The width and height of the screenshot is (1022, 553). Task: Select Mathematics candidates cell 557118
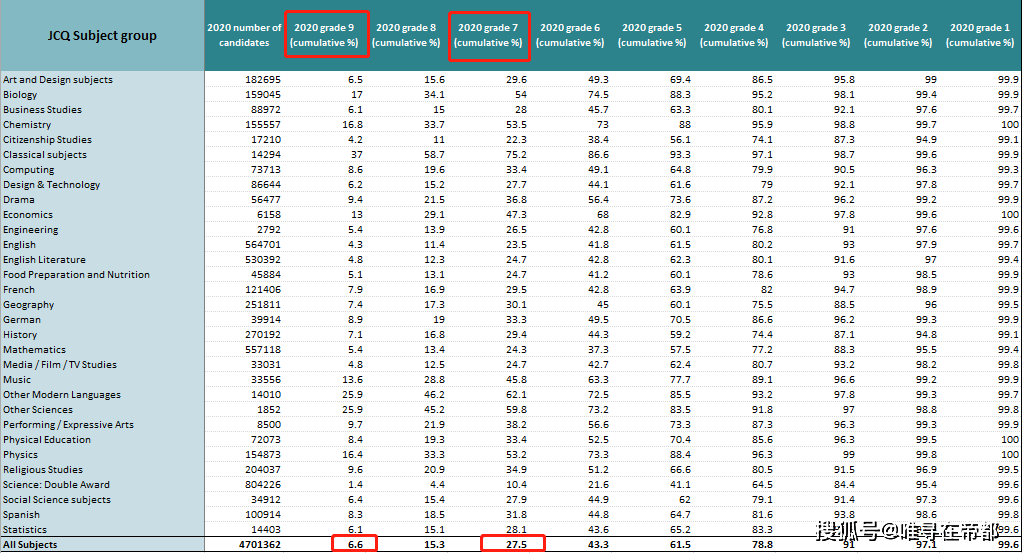point(263,350)
